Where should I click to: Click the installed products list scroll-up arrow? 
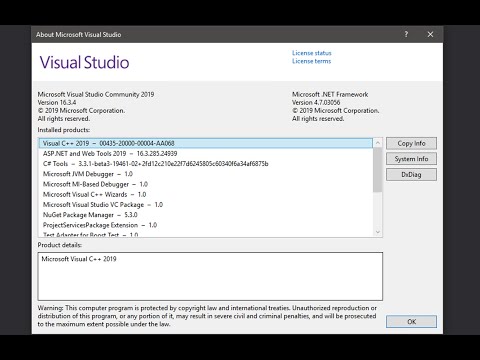[378, 143]
